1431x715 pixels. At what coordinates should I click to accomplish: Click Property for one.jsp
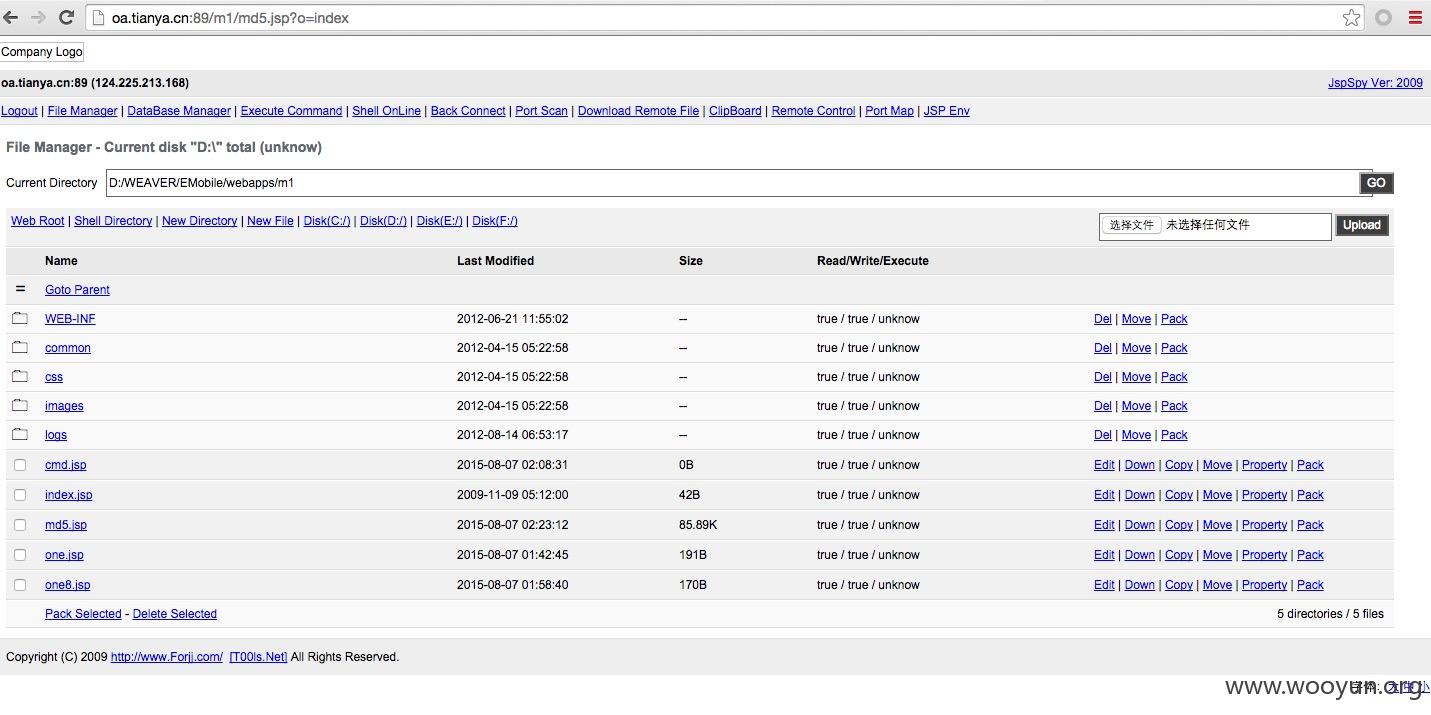pyautogui.click(x=1264, y=555)
